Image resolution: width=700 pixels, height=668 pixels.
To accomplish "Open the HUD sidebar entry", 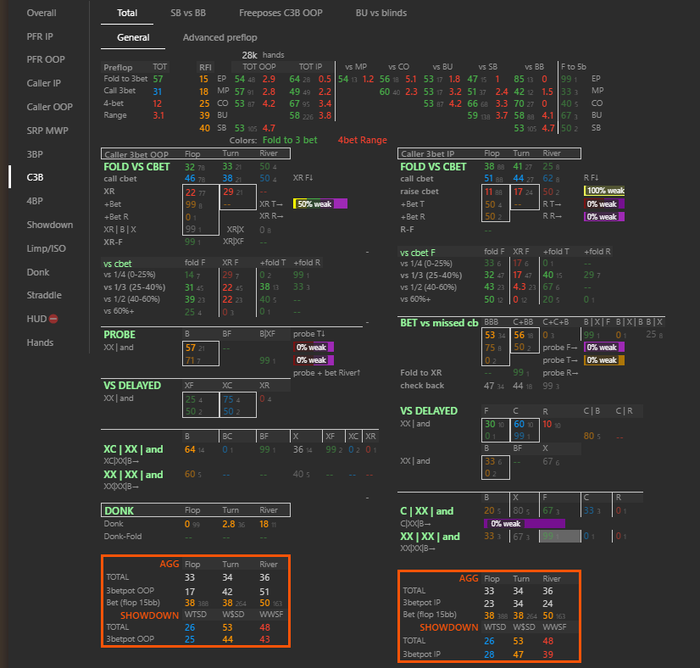I will point(37,319).
